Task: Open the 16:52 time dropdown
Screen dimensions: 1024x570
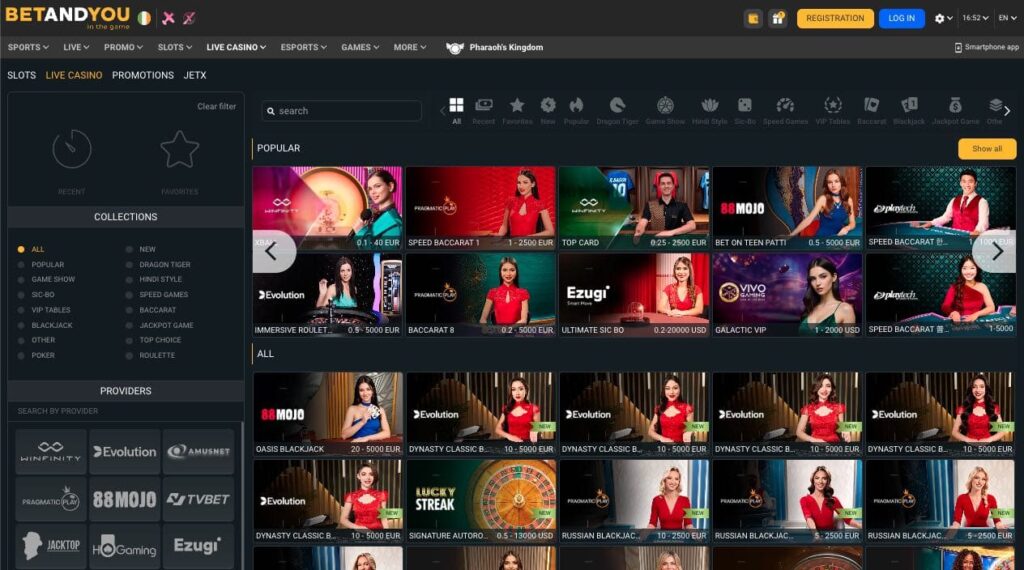Action: (975, 18)
